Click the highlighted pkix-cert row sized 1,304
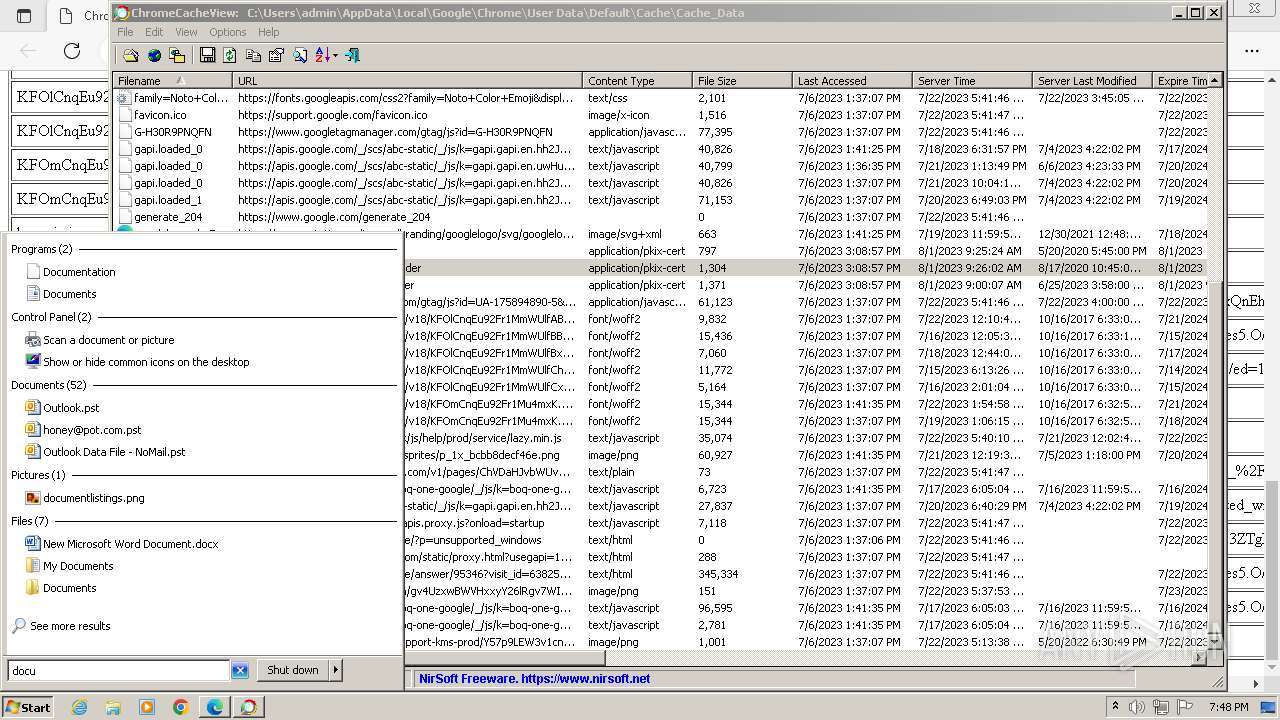 point(805,268)
